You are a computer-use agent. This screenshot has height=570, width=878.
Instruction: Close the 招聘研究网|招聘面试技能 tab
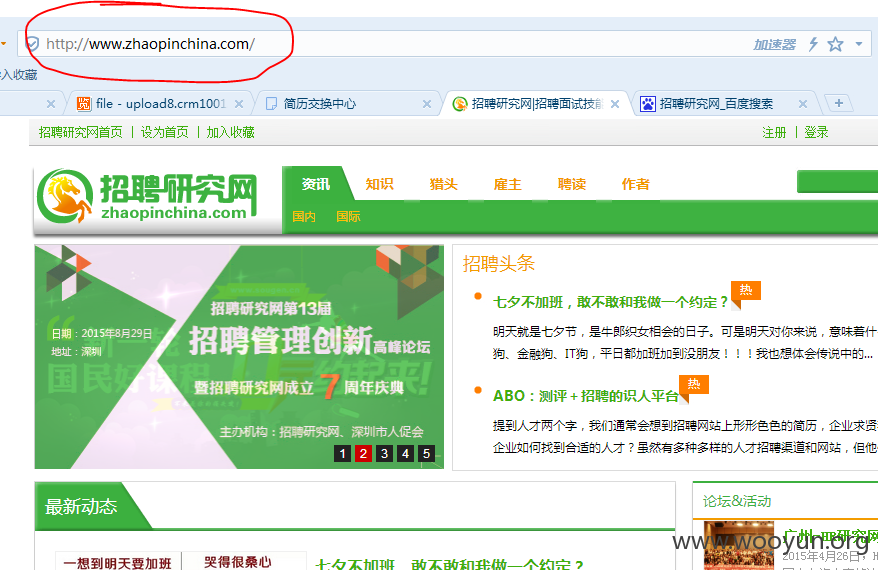click(x=615, y=104)
